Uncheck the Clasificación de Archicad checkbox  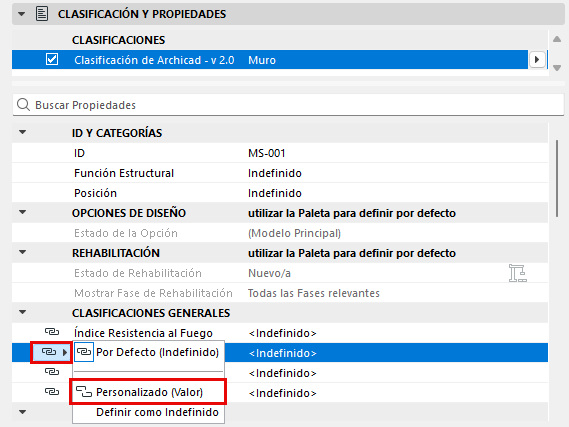(x=52, y=59)
